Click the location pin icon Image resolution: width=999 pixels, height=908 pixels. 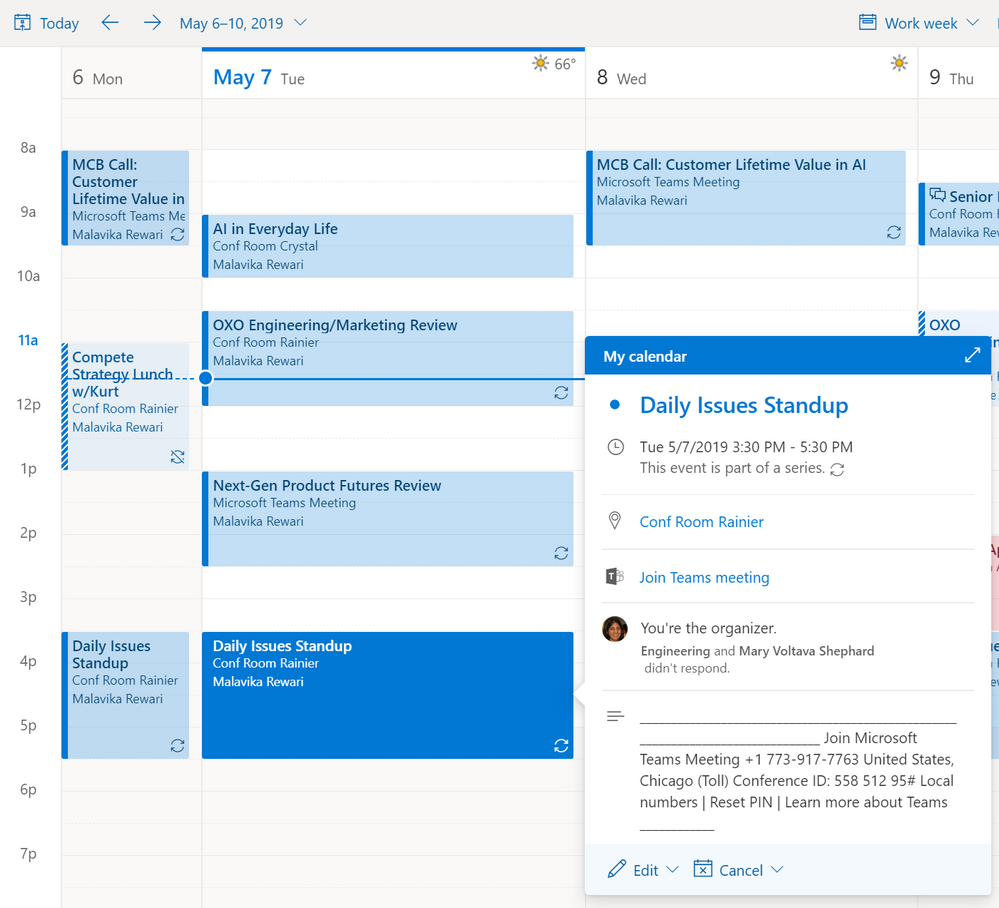tap(615, 521)
